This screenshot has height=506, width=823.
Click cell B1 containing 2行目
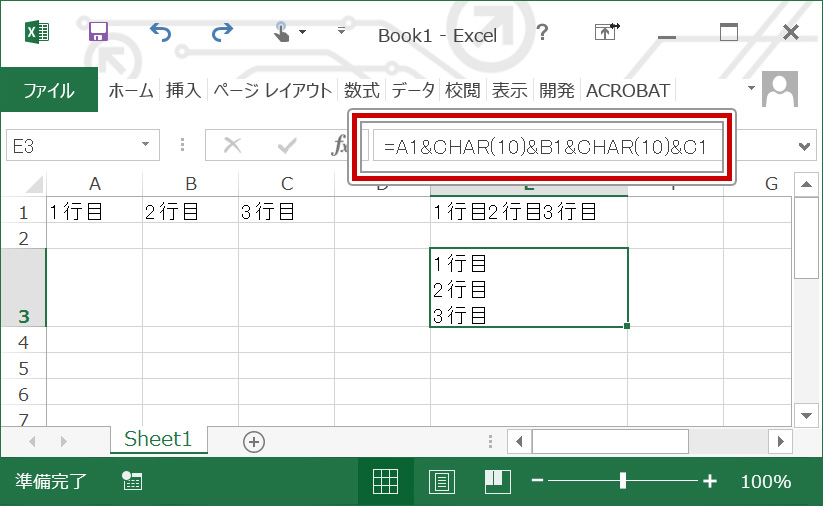(x=191, y=210)
